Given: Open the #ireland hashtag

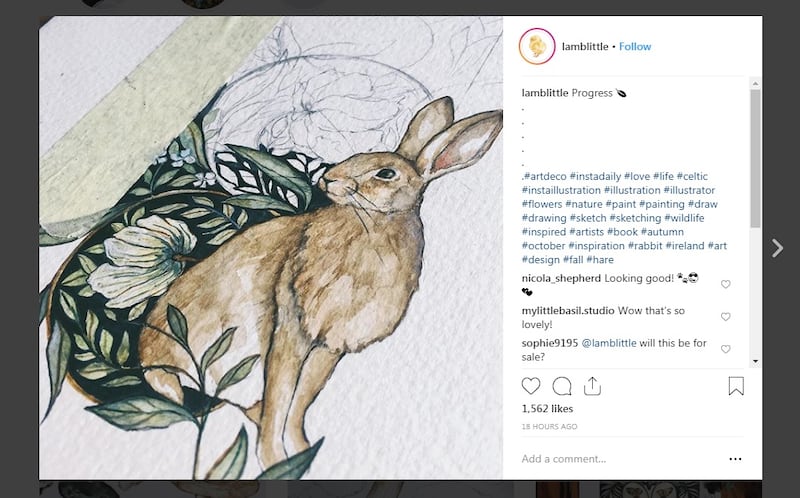Looking at the screenshot, I should pyautogui.click(x=685, y=245).
